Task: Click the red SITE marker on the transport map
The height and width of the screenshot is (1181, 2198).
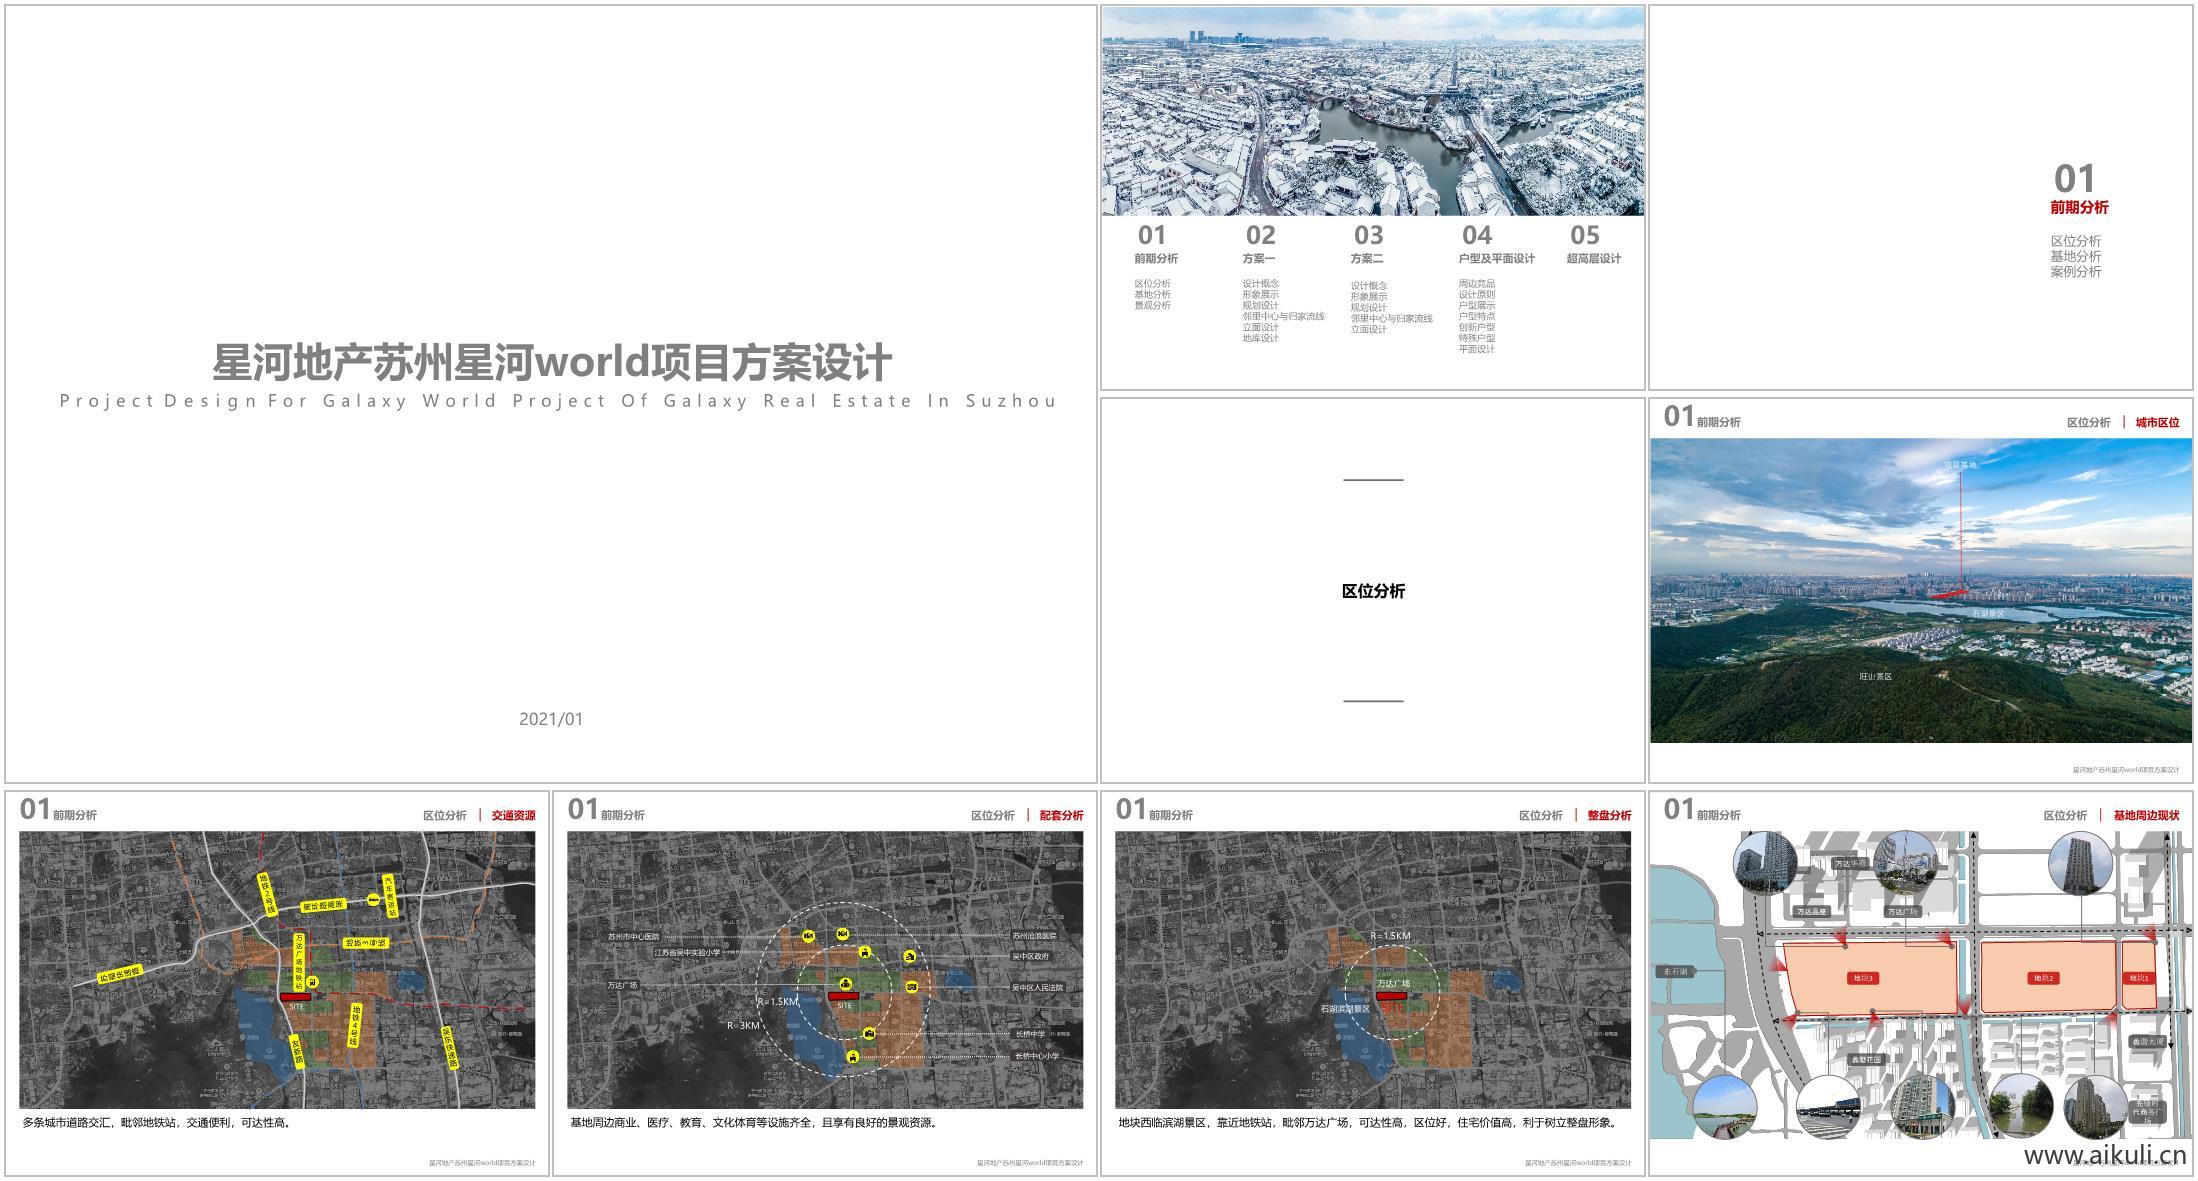Action: pos(296,997)
